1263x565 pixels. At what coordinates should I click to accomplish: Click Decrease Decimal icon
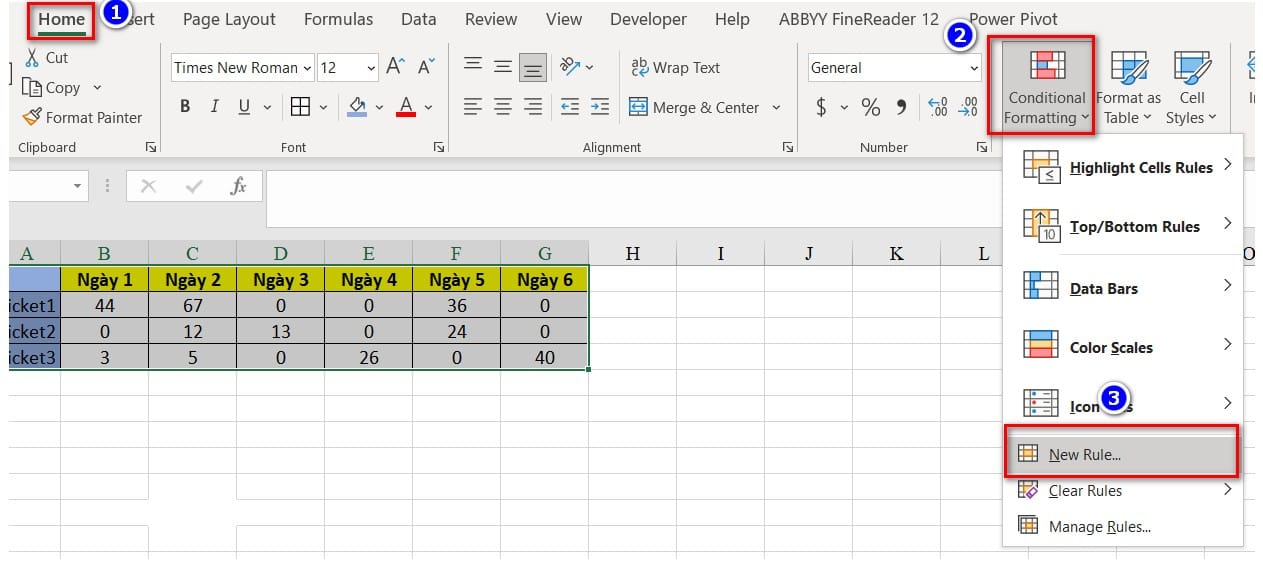tap(968, 107)
